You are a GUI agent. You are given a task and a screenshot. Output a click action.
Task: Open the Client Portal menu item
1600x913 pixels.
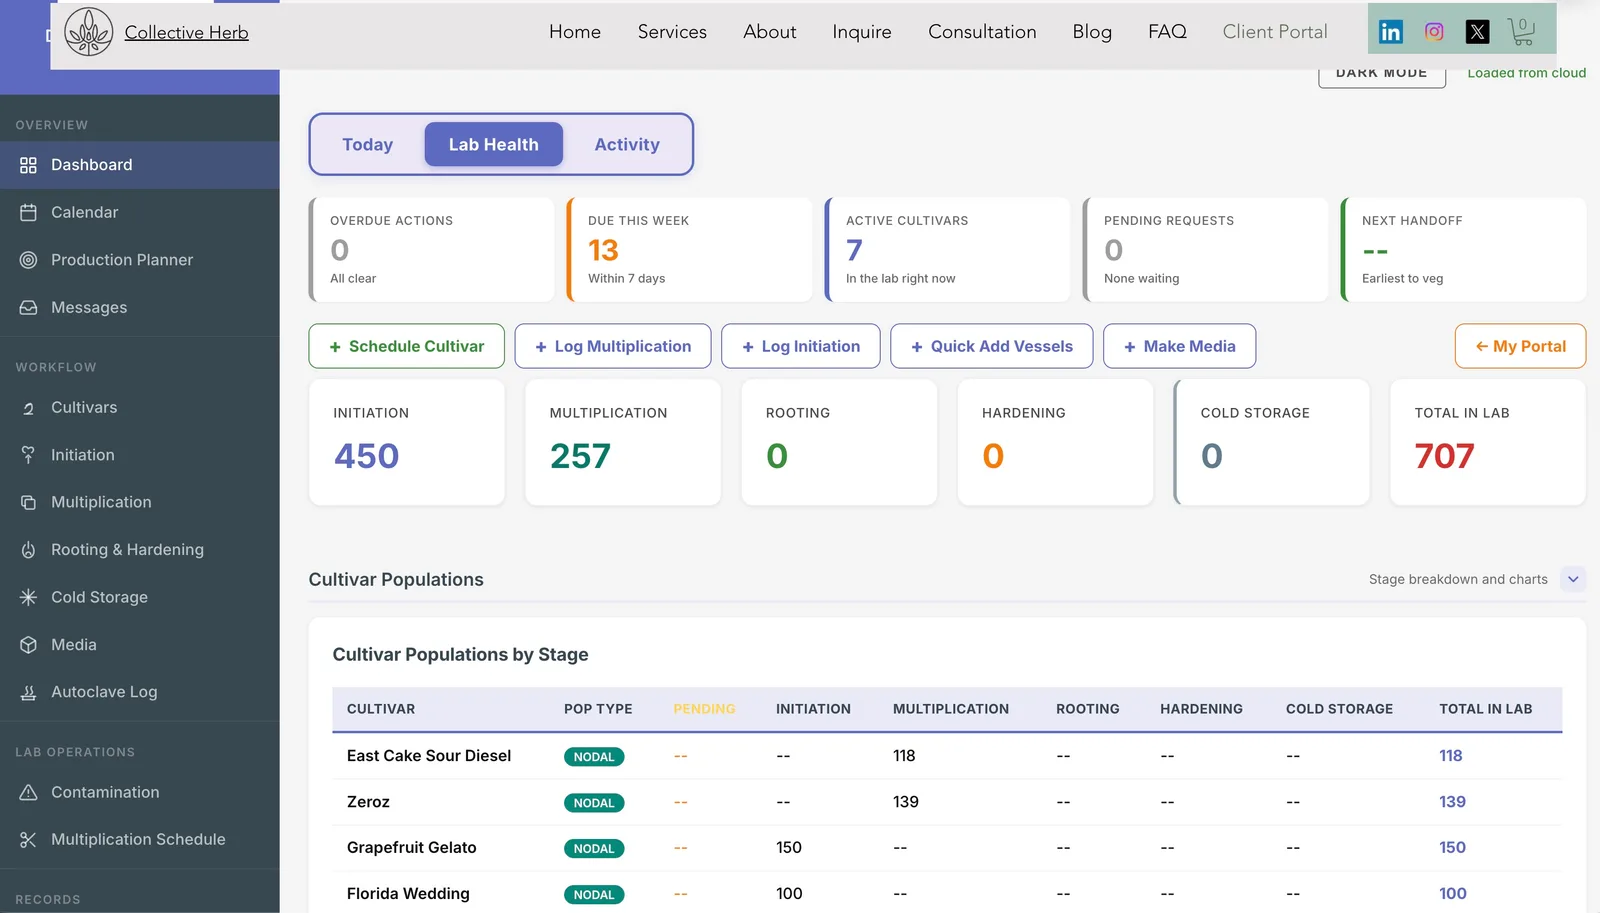point(1275,32)
